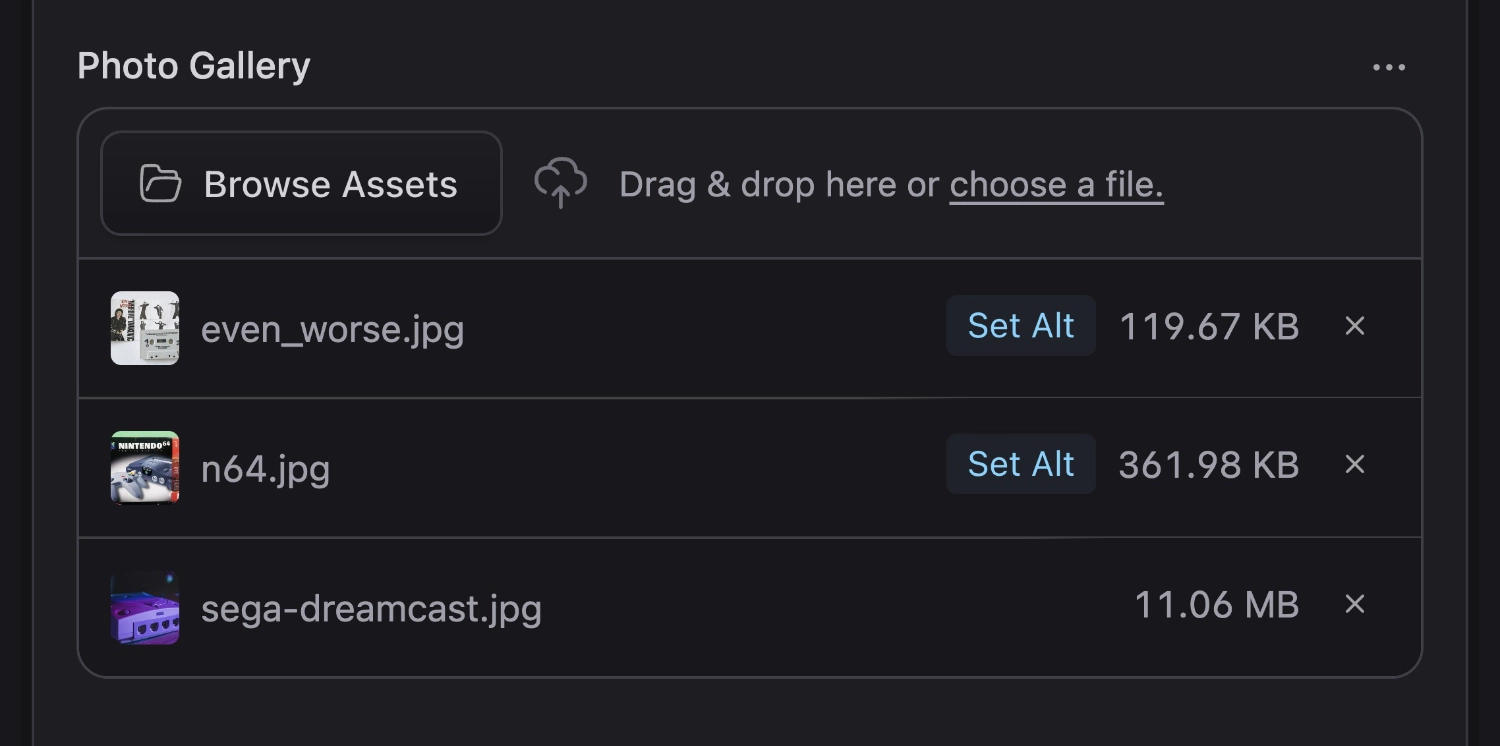Set Alt text for even_worse.jpg
1500x746 pixels.
1020,325
